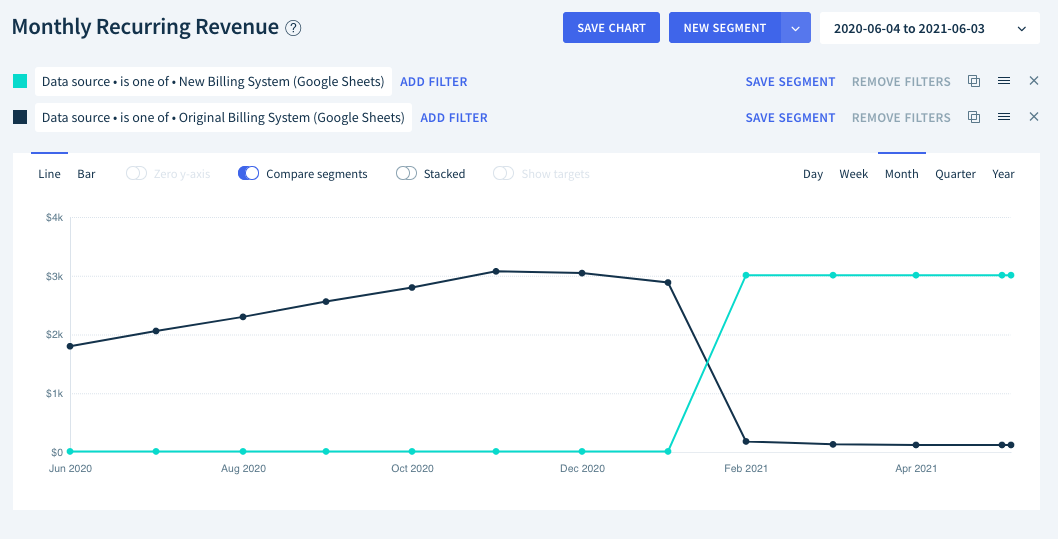Turn off Compare segments toggle
The width and height of the screenshot is (1058, 539).
click(248, 173)
